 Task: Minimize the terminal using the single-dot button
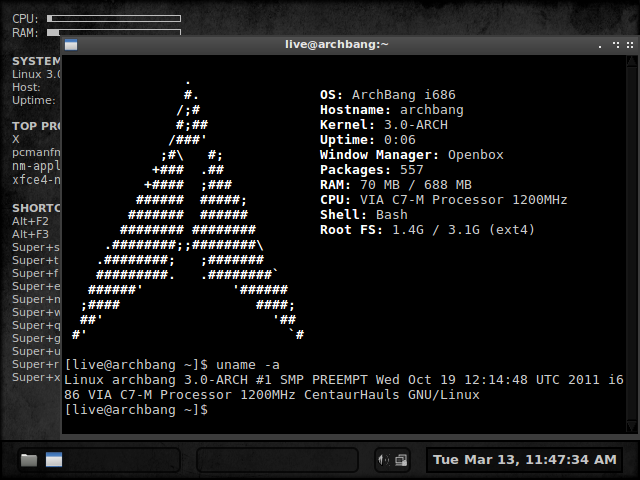pyautogui.click(x=600, y=46)
